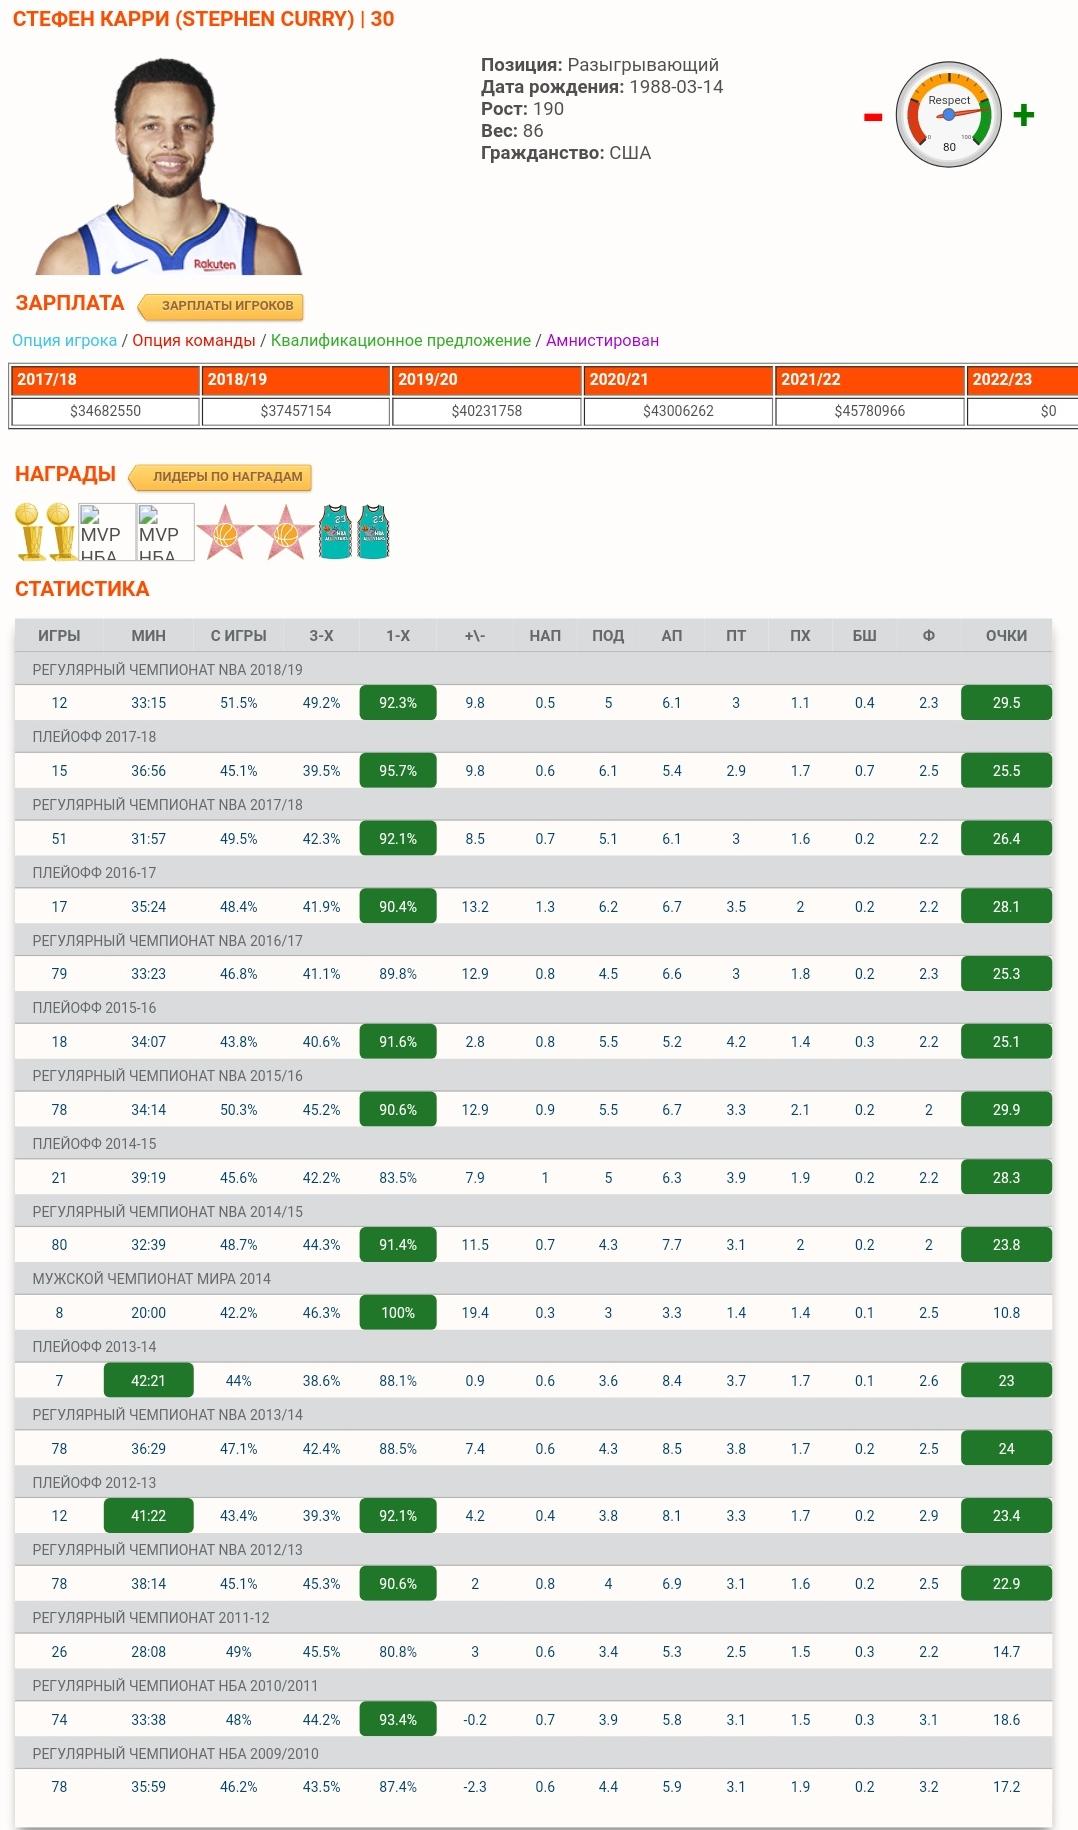1078x1830 pixels.
Task: Open the first gold championship trophy award
Action: [x=30, y=531]
